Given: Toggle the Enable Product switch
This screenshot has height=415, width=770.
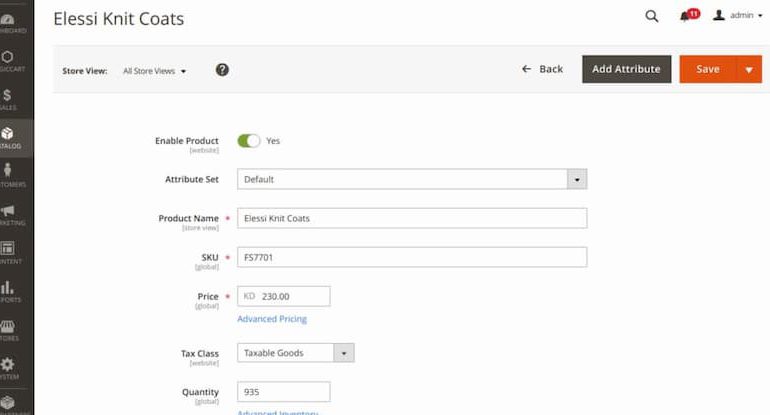Looking at the screenshot, I should coord(249,141).
